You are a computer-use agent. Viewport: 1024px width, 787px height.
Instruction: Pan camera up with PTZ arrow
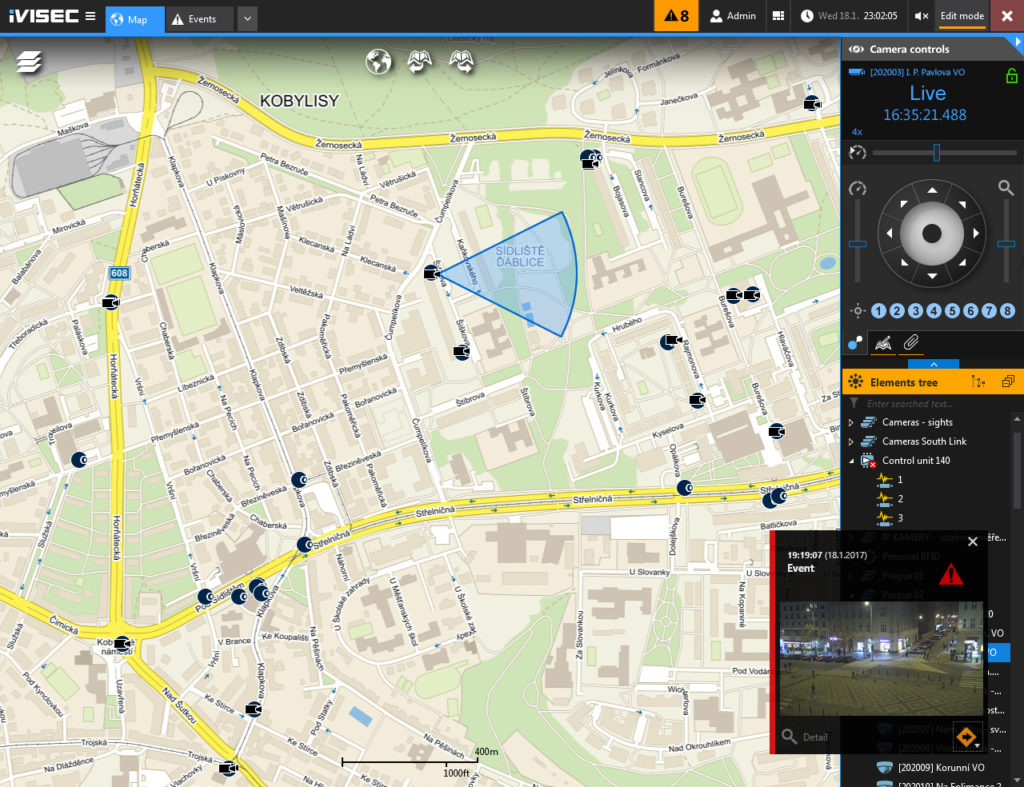(x=932, y=190)
